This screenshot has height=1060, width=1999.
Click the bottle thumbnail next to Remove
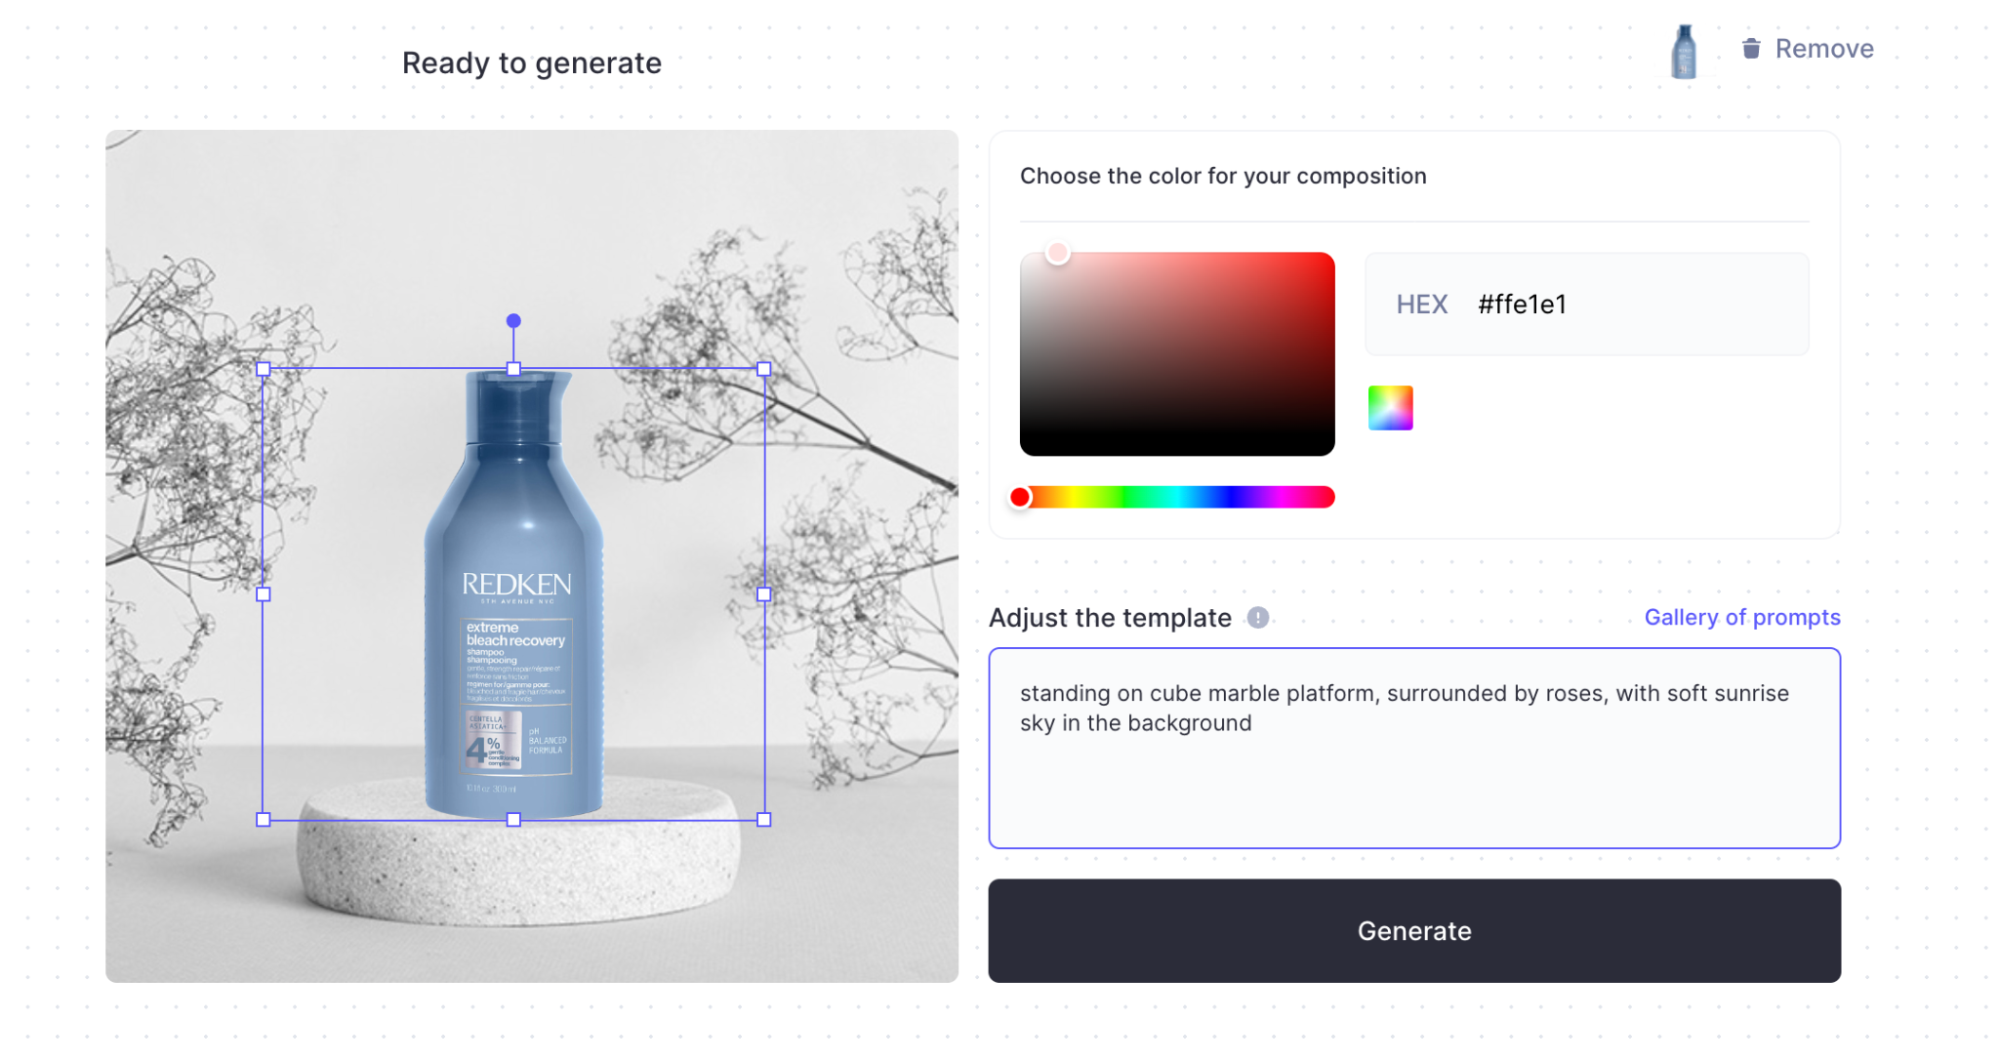pos(1684,51)
